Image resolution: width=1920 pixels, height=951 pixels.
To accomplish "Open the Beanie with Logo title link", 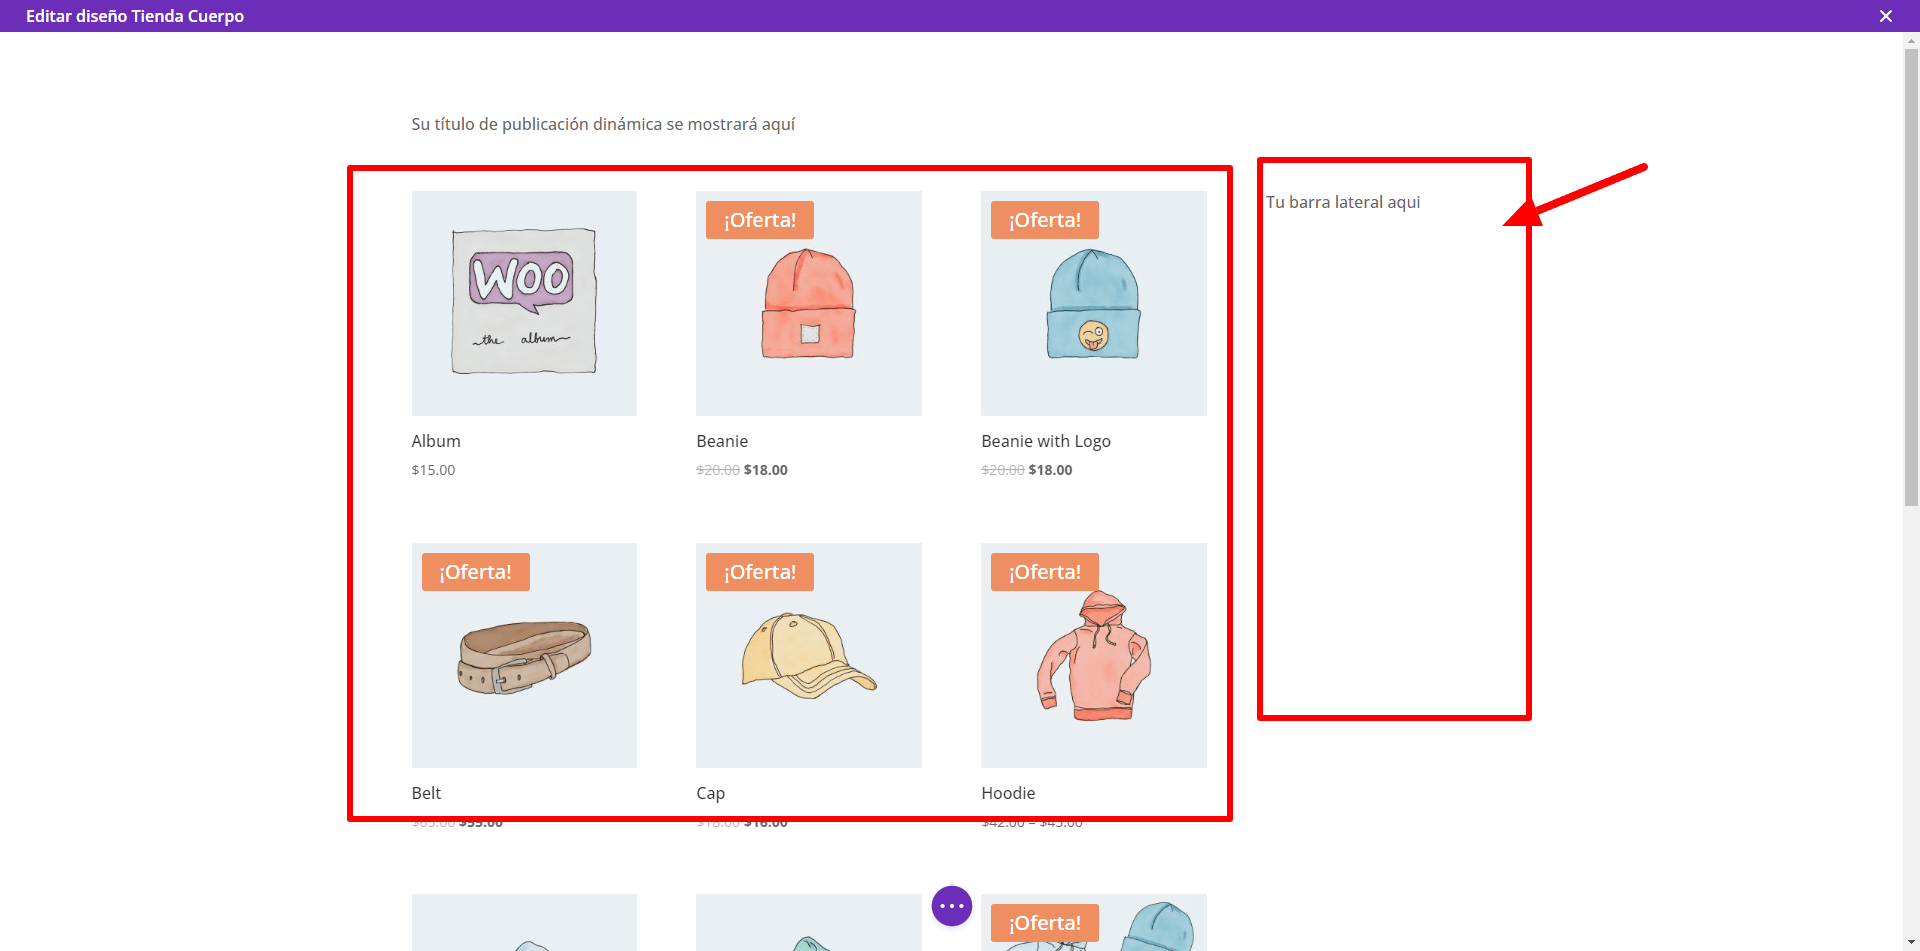I will (1046, 441).
